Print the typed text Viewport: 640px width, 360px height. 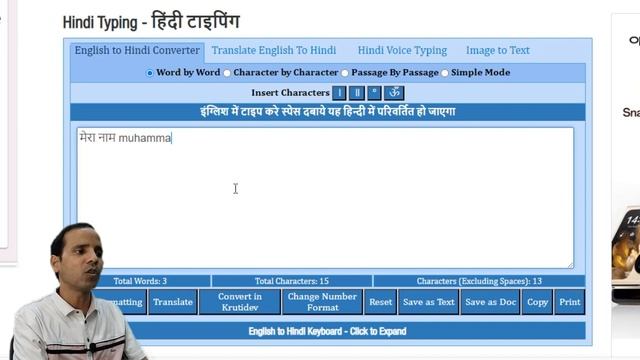pos(570,302)
